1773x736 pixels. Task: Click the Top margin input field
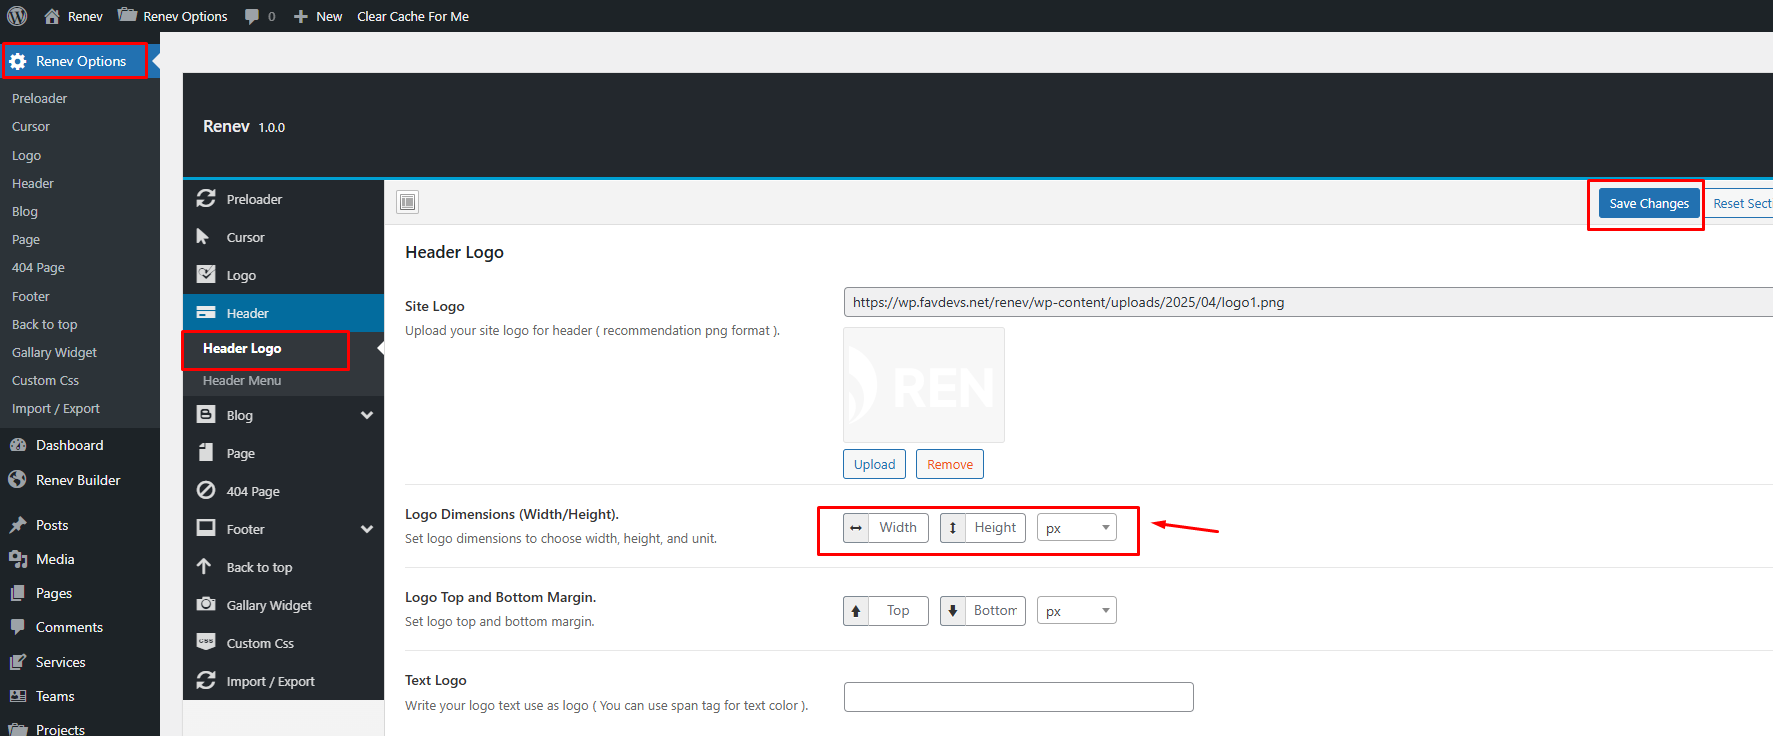(898, 611)
